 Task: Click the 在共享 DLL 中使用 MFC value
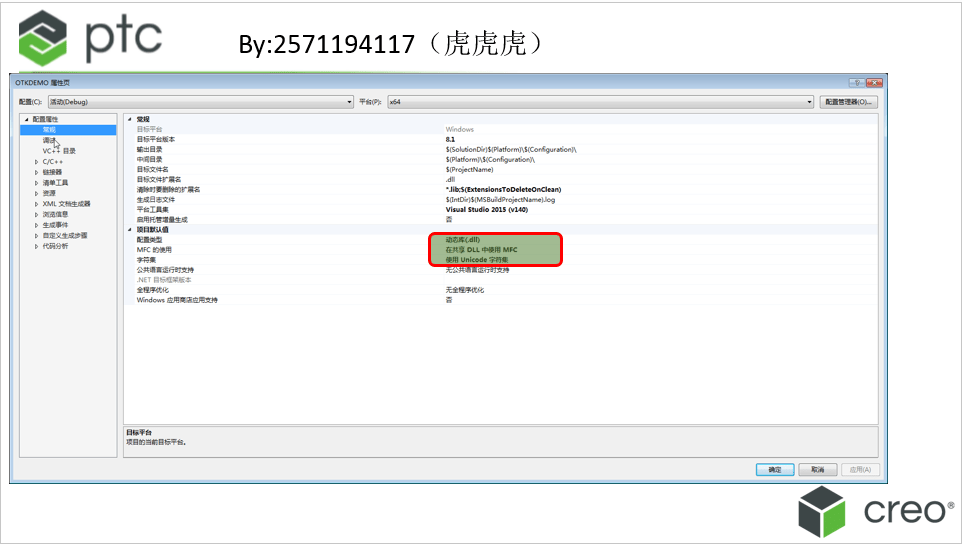click(x=482, y=250)
